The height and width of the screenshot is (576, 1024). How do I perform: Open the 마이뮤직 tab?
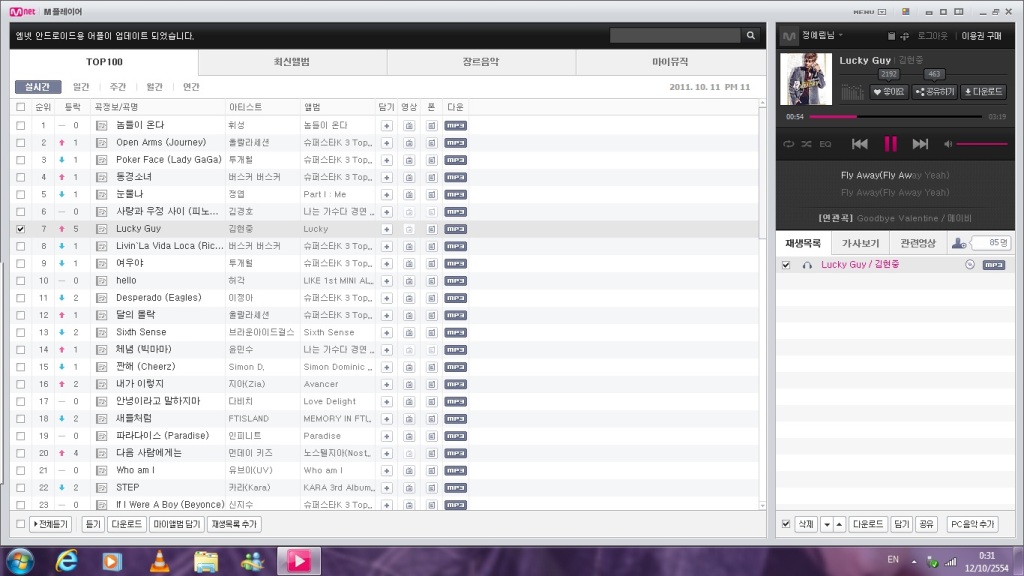(x=671, y=62)
